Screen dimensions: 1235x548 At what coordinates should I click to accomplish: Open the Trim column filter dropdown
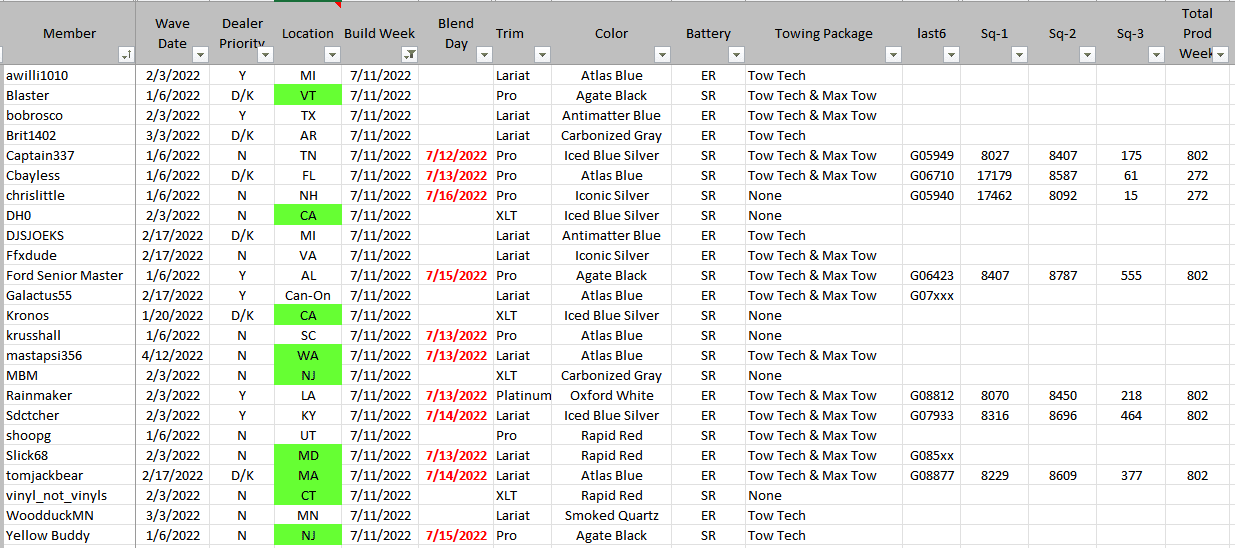tap(542, 55)
